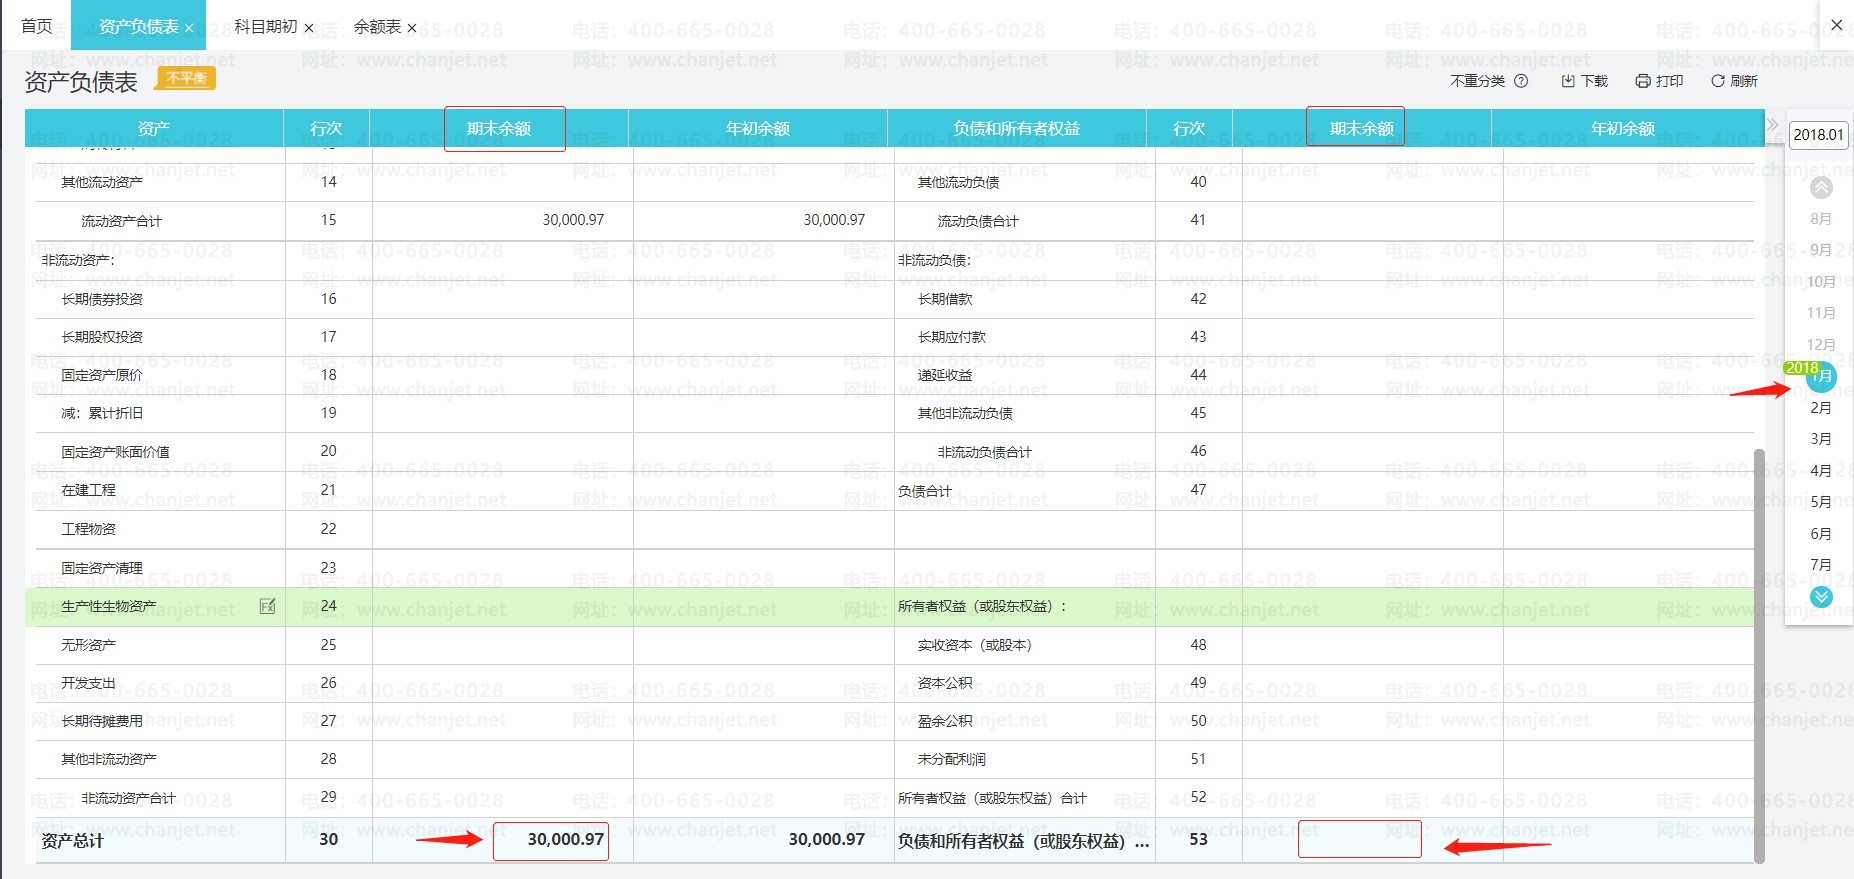Screen dimensions: 1854x879
Task: Switch to the 科目期初 tab
Action: tap(265, 26)
